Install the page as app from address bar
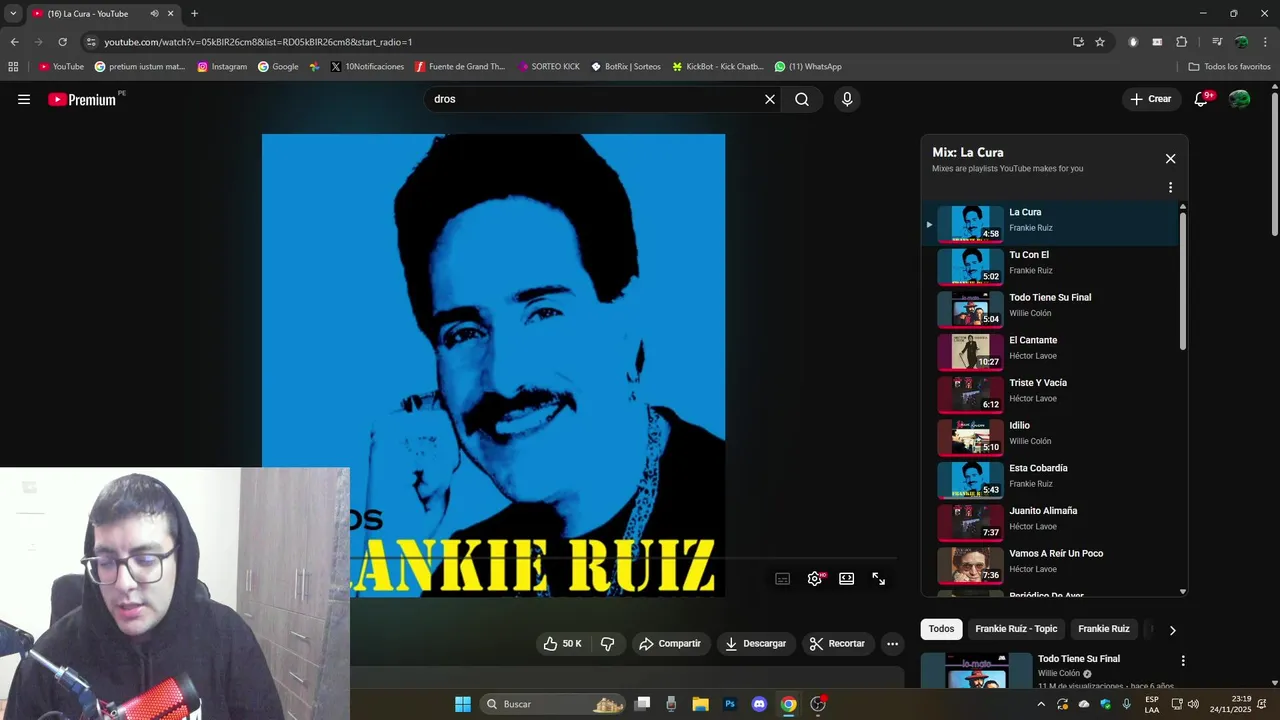This screenshot has height=720, width=1280. coord(1078,42)
